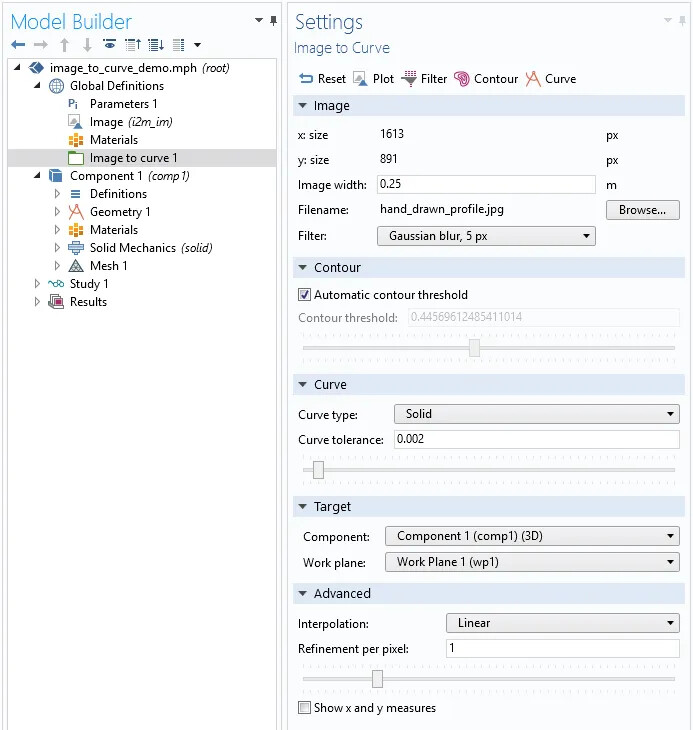The height and width of the screenshot is (730, 693).
Task: Open the Curve type dropdown
Action: [x=535, y=414]
